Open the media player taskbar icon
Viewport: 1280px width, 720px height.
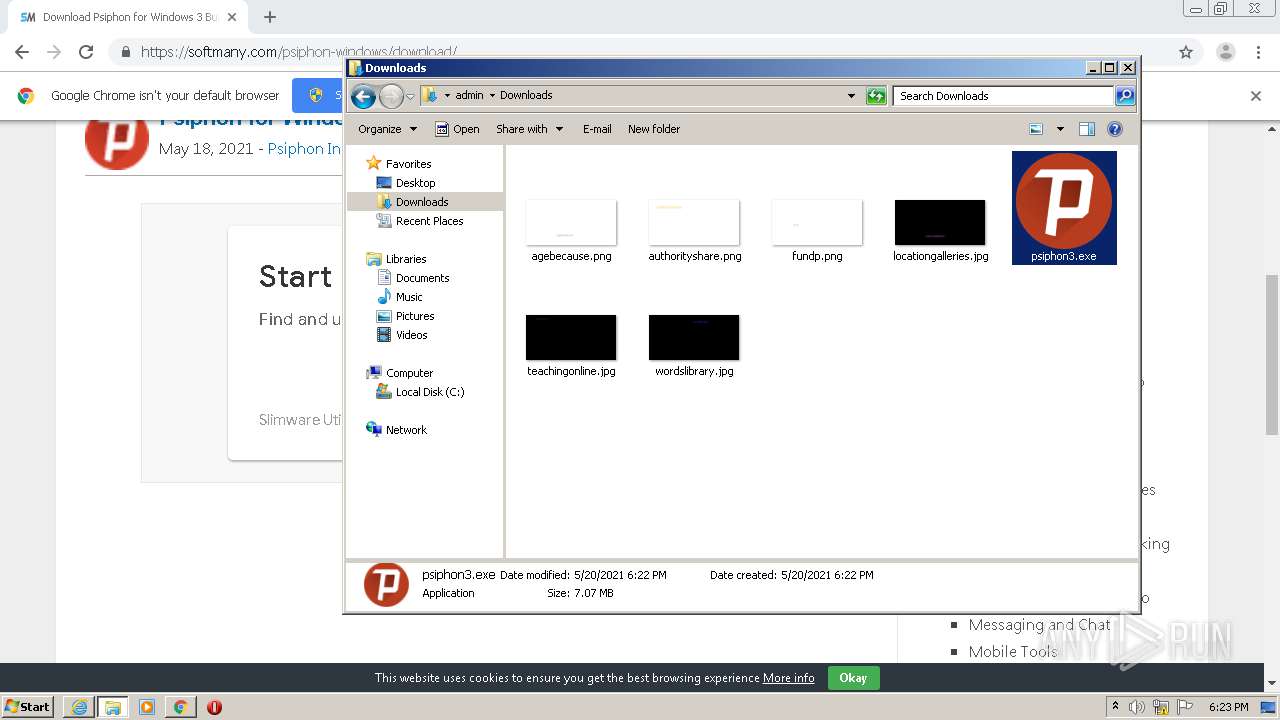point(147,707)
